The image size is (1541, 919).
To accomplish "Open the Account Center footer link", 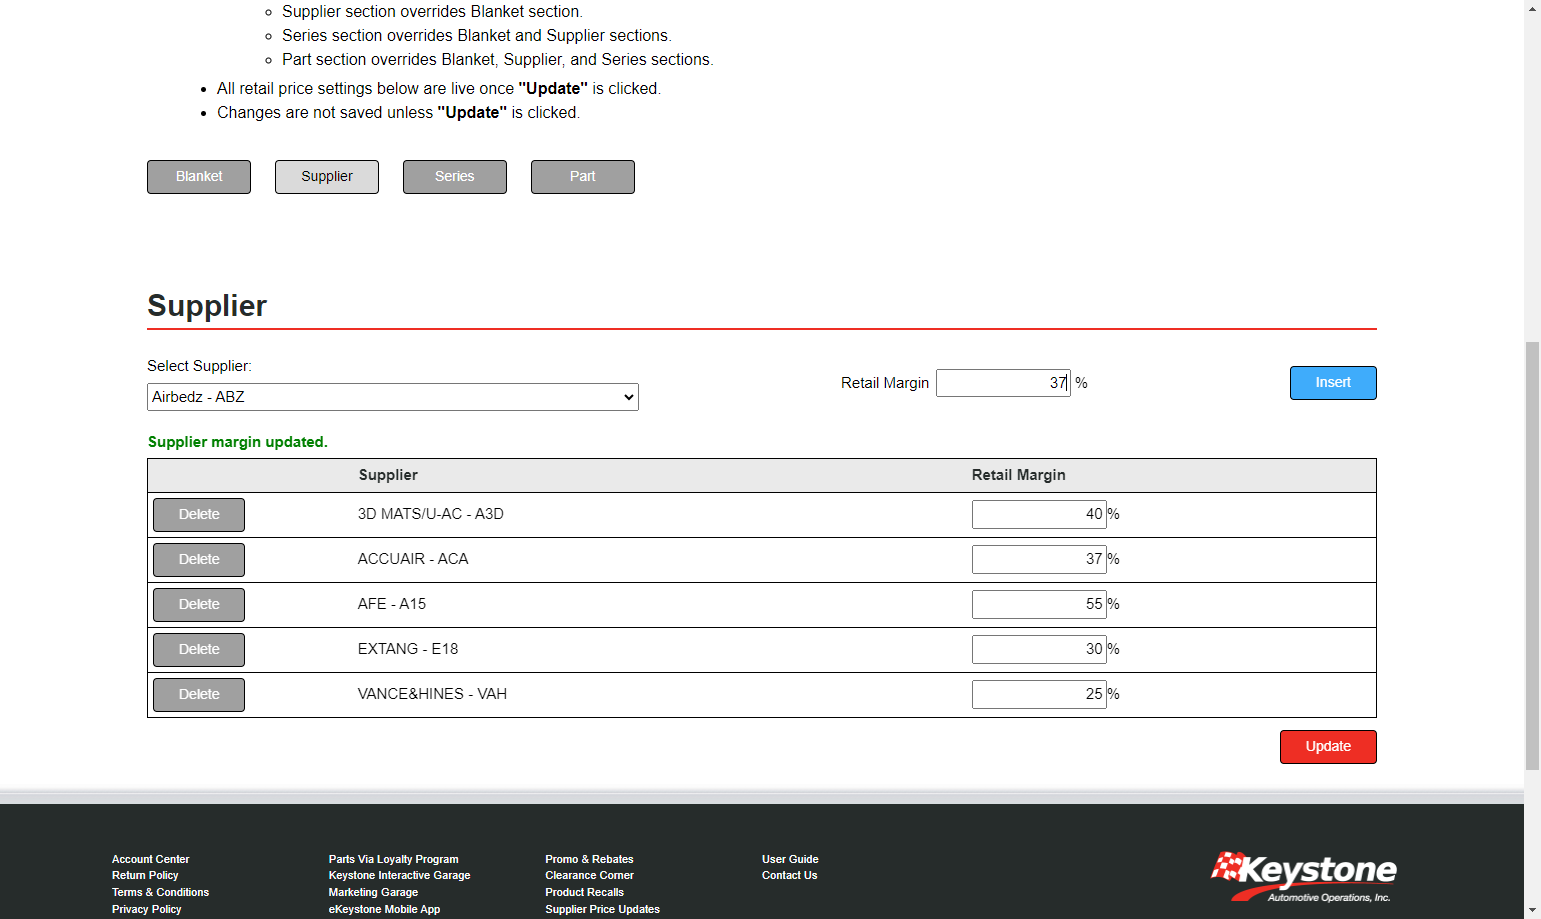I will (x=150, y=859).
